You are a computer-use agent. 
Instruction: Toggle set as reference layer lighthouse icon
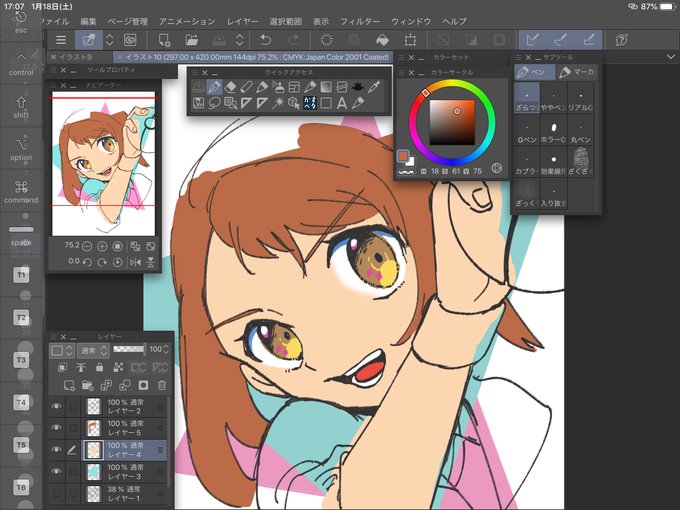pyautogui.click(x=81, y=367)
